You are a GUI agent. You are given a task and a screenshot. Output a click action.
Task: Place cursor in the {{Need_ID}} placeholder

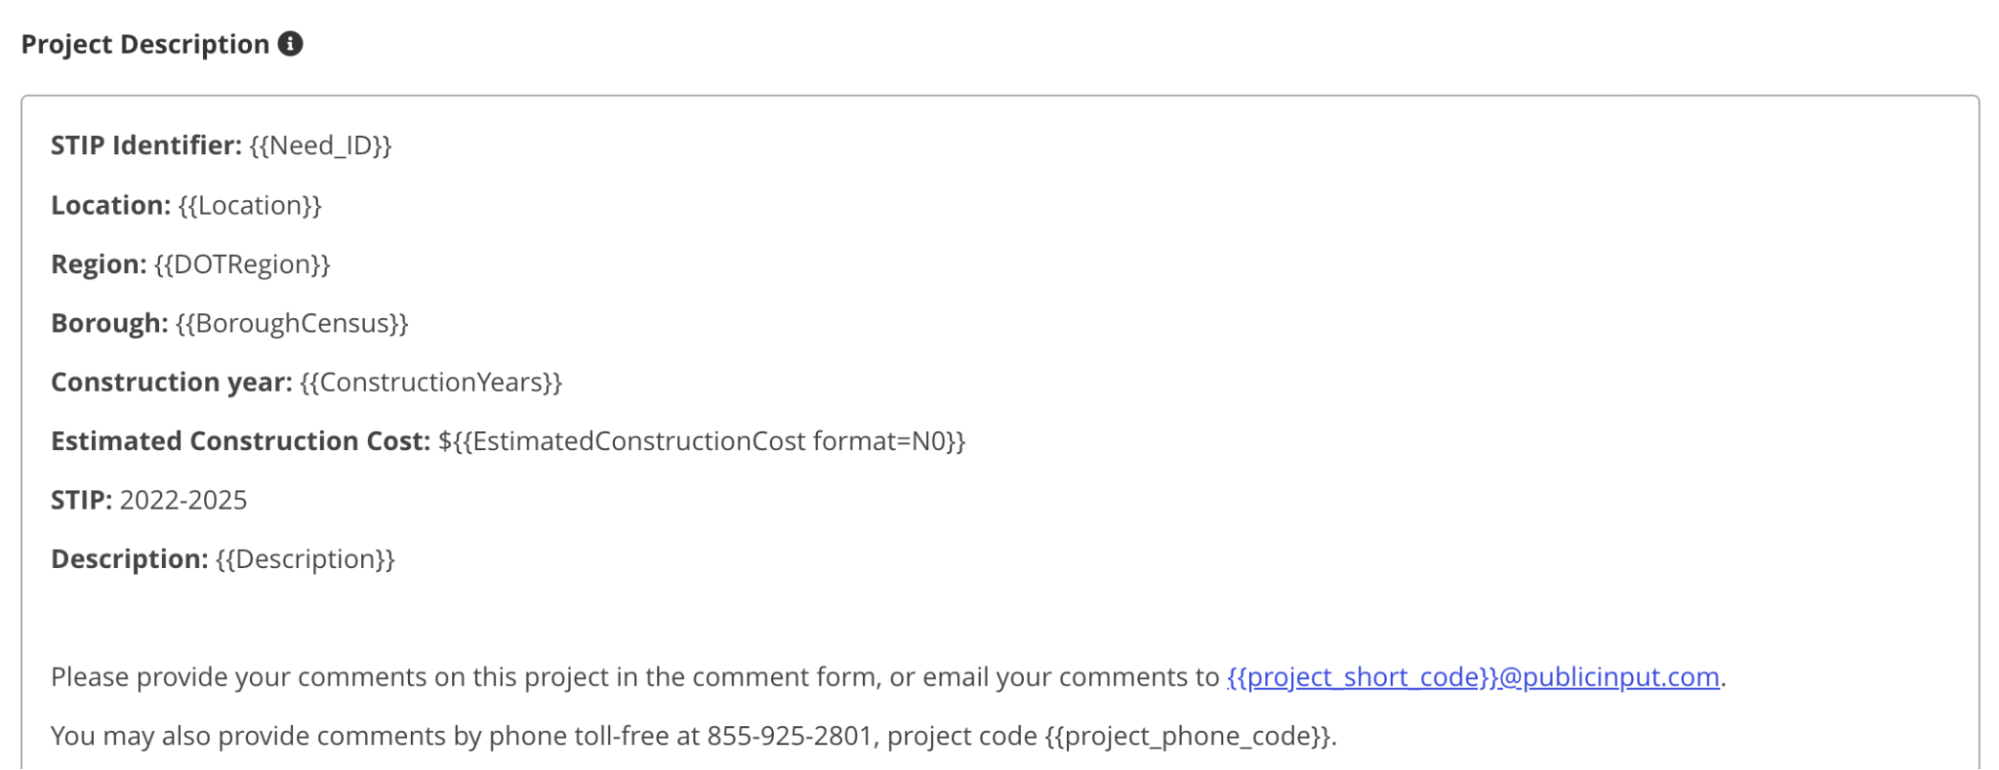coord(320,146)
